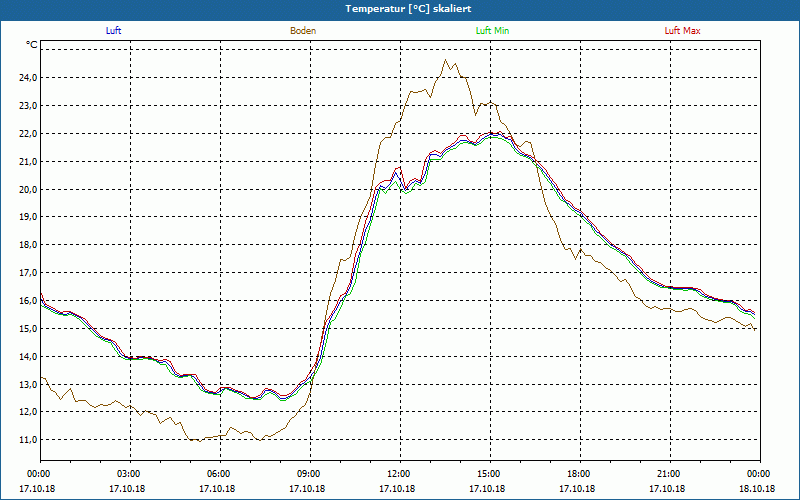Screen dimensions: 800x500
Task: Click the 'Luft Max' legend label
Action: tap(682, 31)
